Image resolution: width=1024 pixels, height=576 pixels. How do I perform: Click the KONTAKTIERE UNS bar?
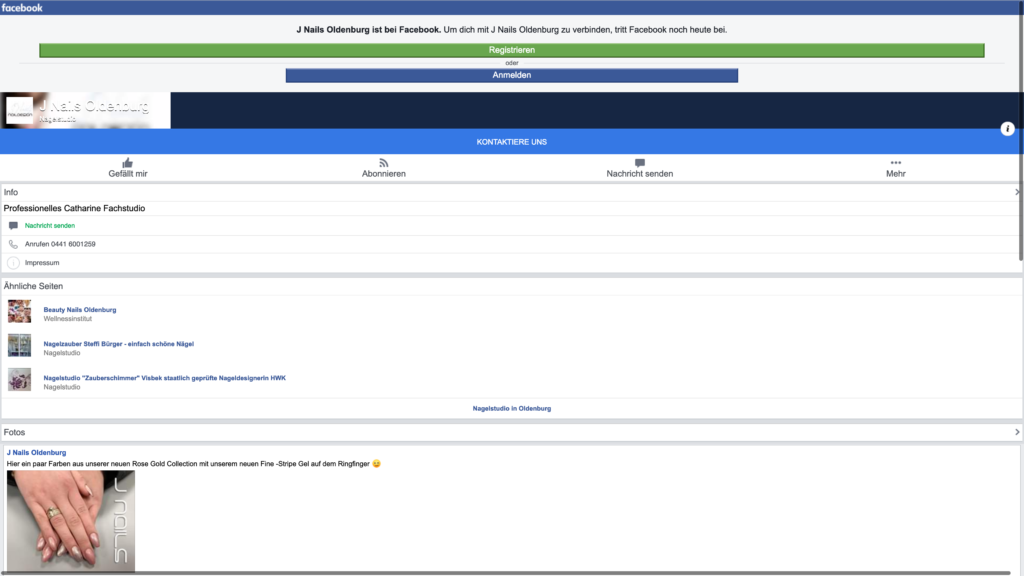tap(511, 142)
